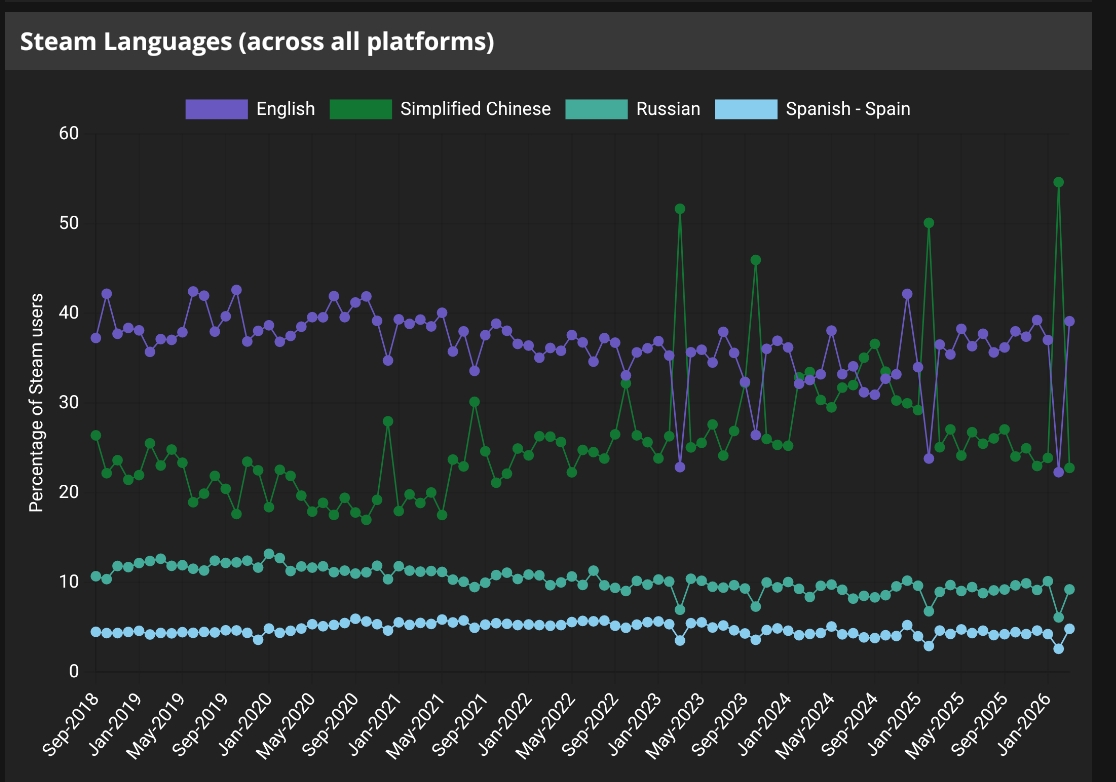Click the Spanish - Spain legend swatch
Screen dimensions: 1116x782
[746, 109]
